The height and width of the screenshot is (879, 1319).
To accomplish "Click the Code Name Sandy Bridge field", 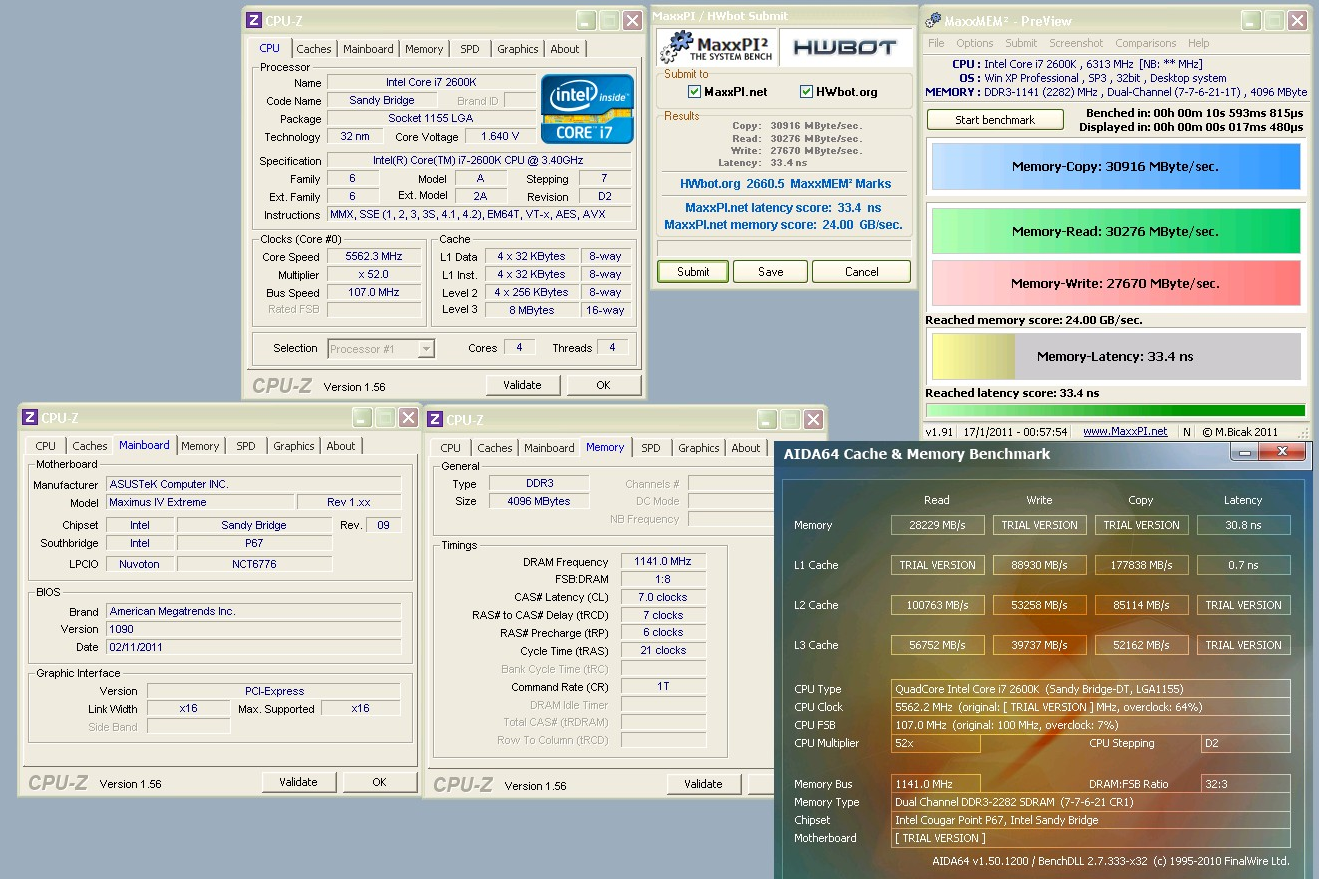I will click(382, 101).
